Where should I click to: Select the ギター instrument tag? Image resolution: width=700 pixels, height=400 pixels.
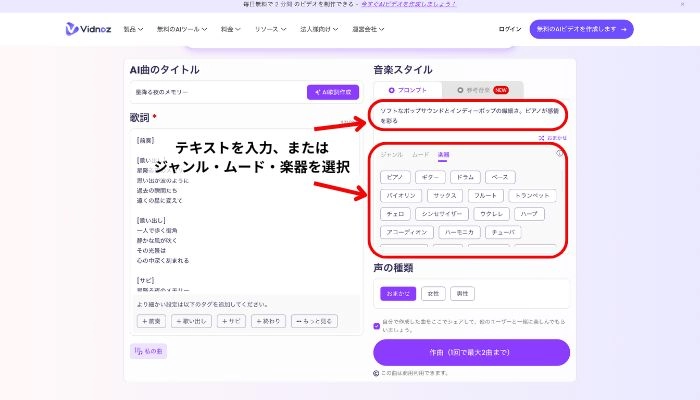[430, 177]
